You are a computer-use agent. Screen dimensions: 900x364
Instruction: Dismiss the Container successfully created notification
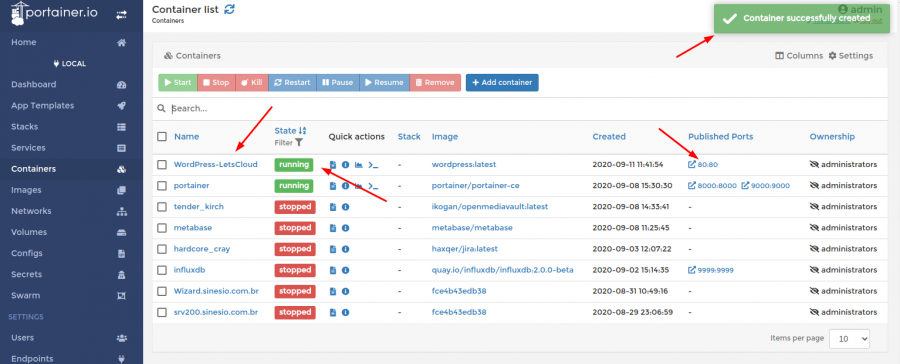802,19
